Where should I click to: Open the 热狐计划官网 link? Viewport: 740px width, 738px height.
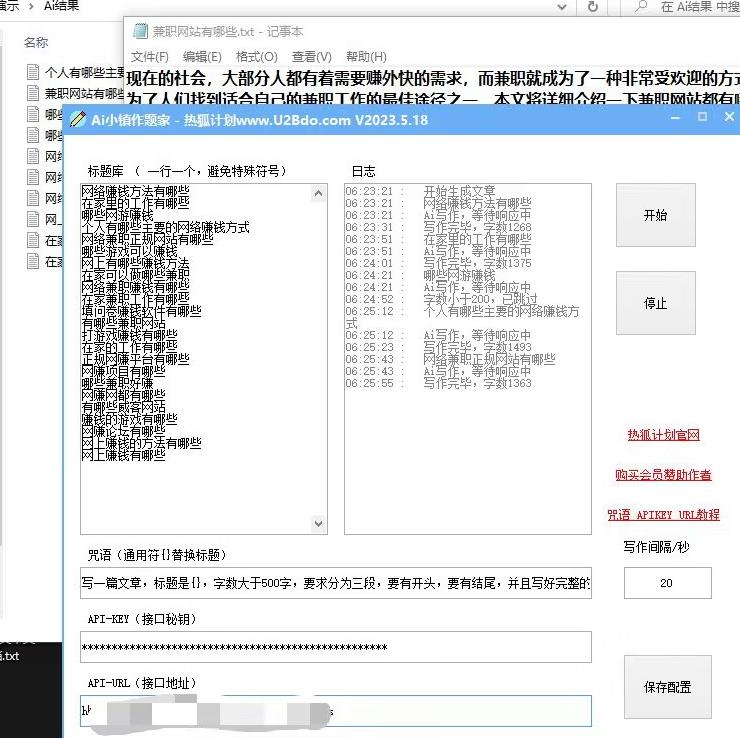pyautogui.click(x=662, y=435)
